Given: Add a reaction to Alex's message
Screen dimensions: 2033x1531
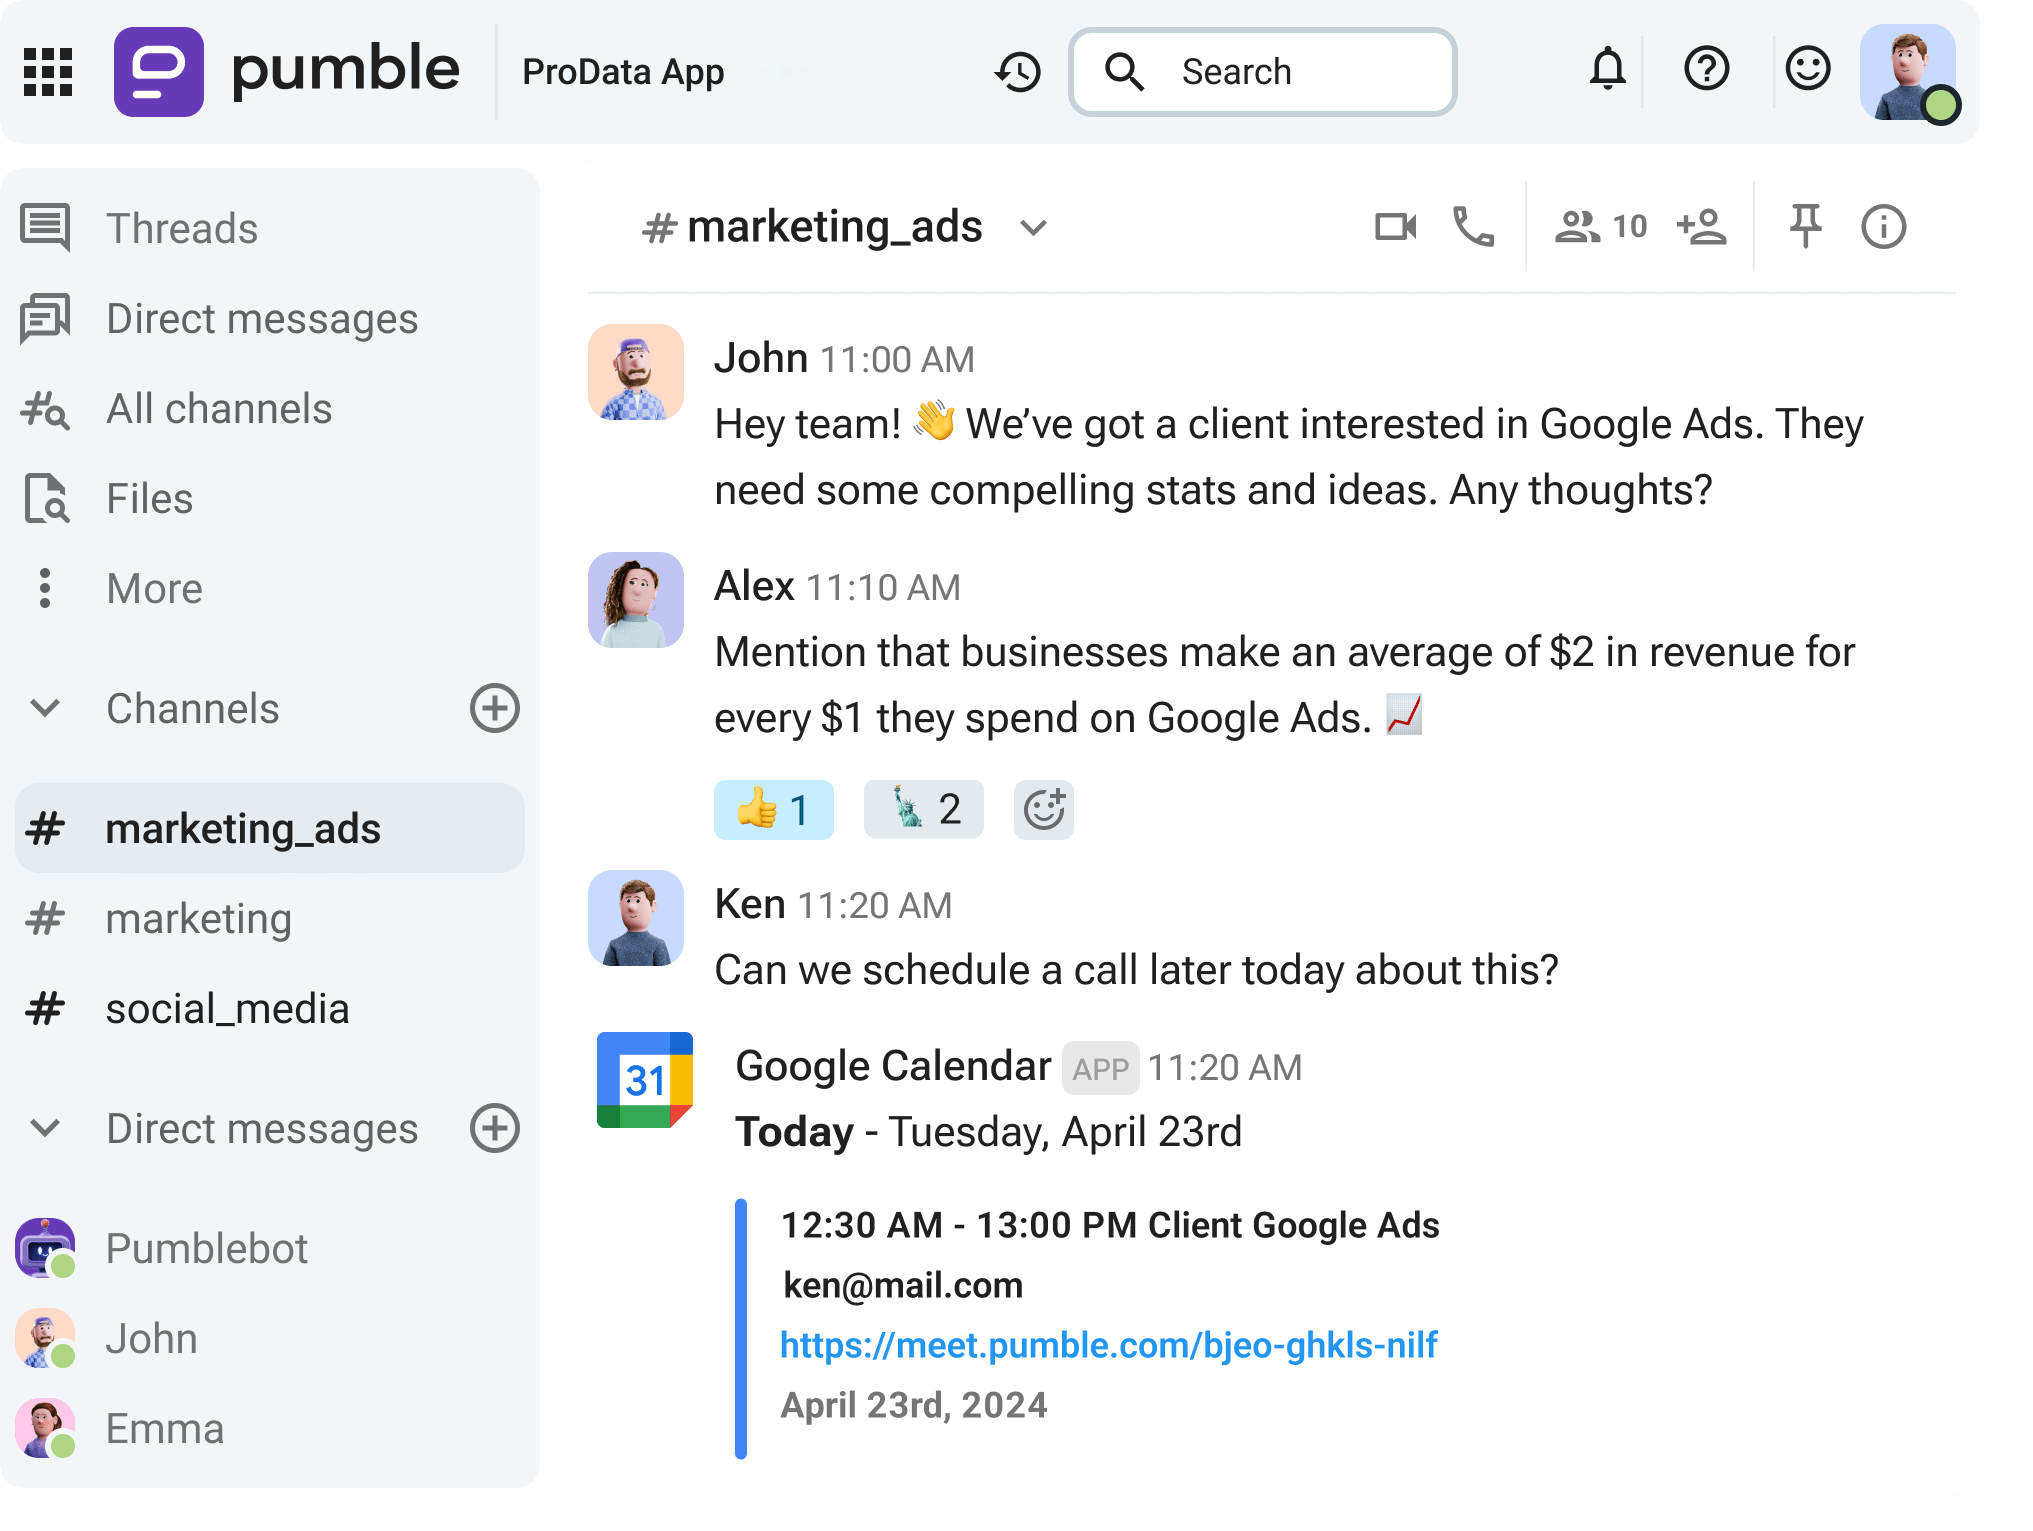Looking at the screenshot, I should click(x=1043, y=810).
